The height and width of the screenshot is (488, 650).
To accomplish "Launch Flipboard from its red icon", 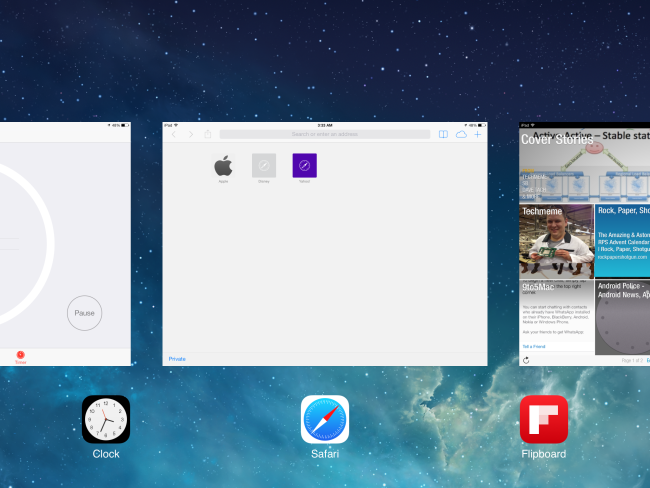I will [x=543, y=419].
